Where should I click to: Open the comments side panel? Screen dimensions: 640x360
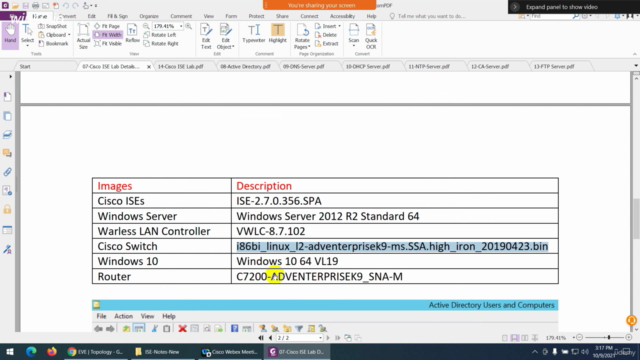pyautogui.click(x=7, y=153)
